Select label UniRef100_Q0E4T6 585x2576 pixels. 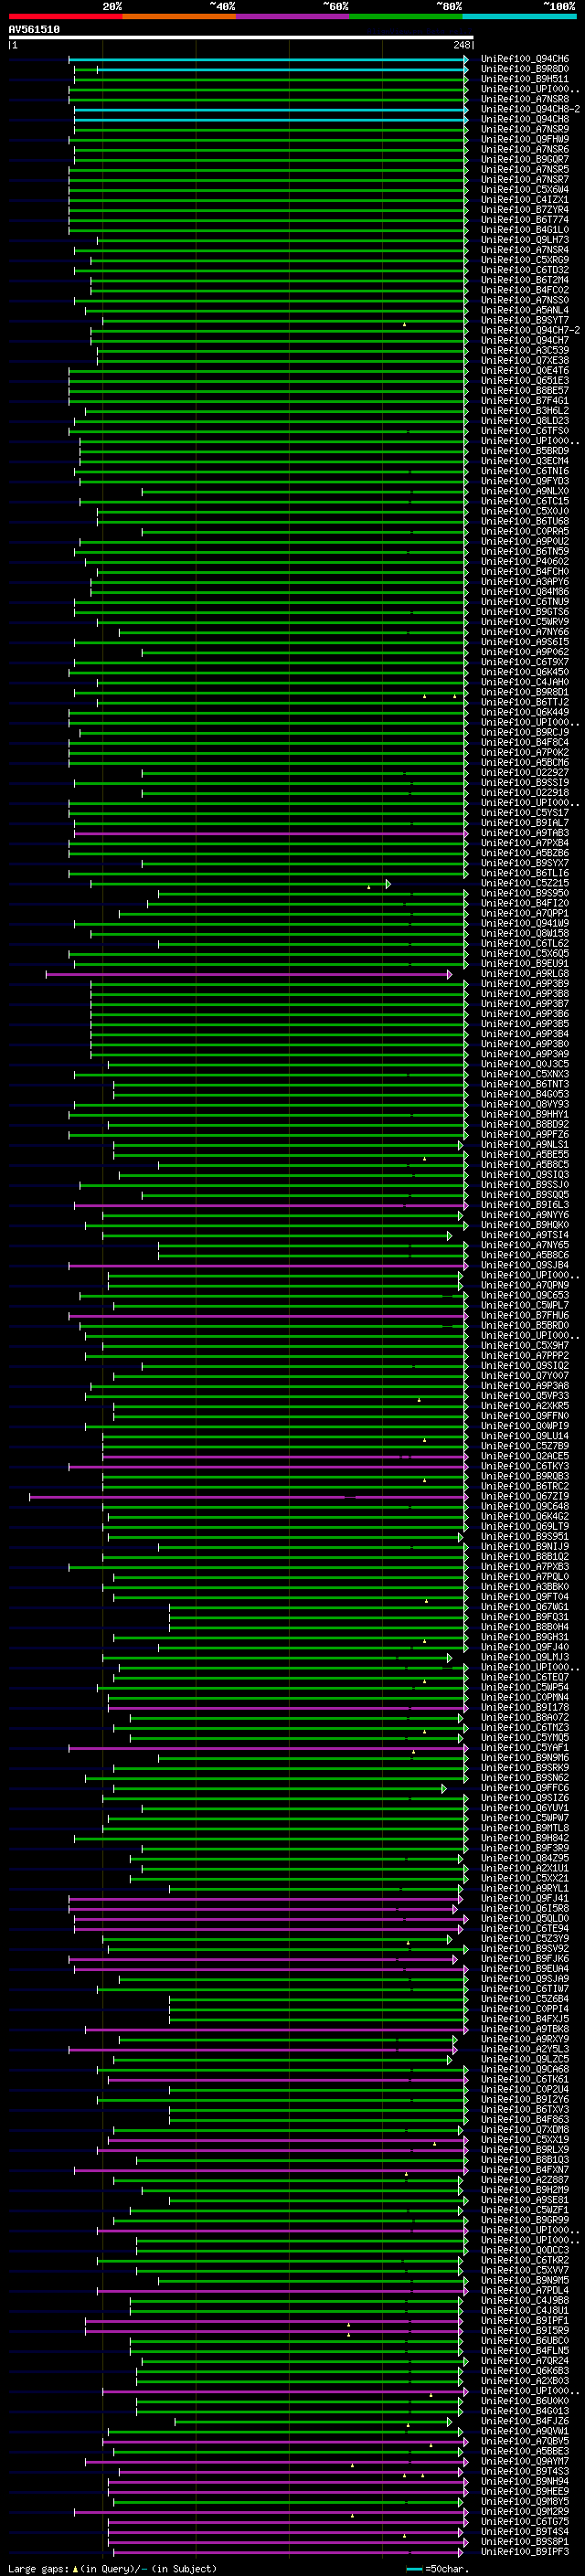pyautogui.click(x=525, y=371)
